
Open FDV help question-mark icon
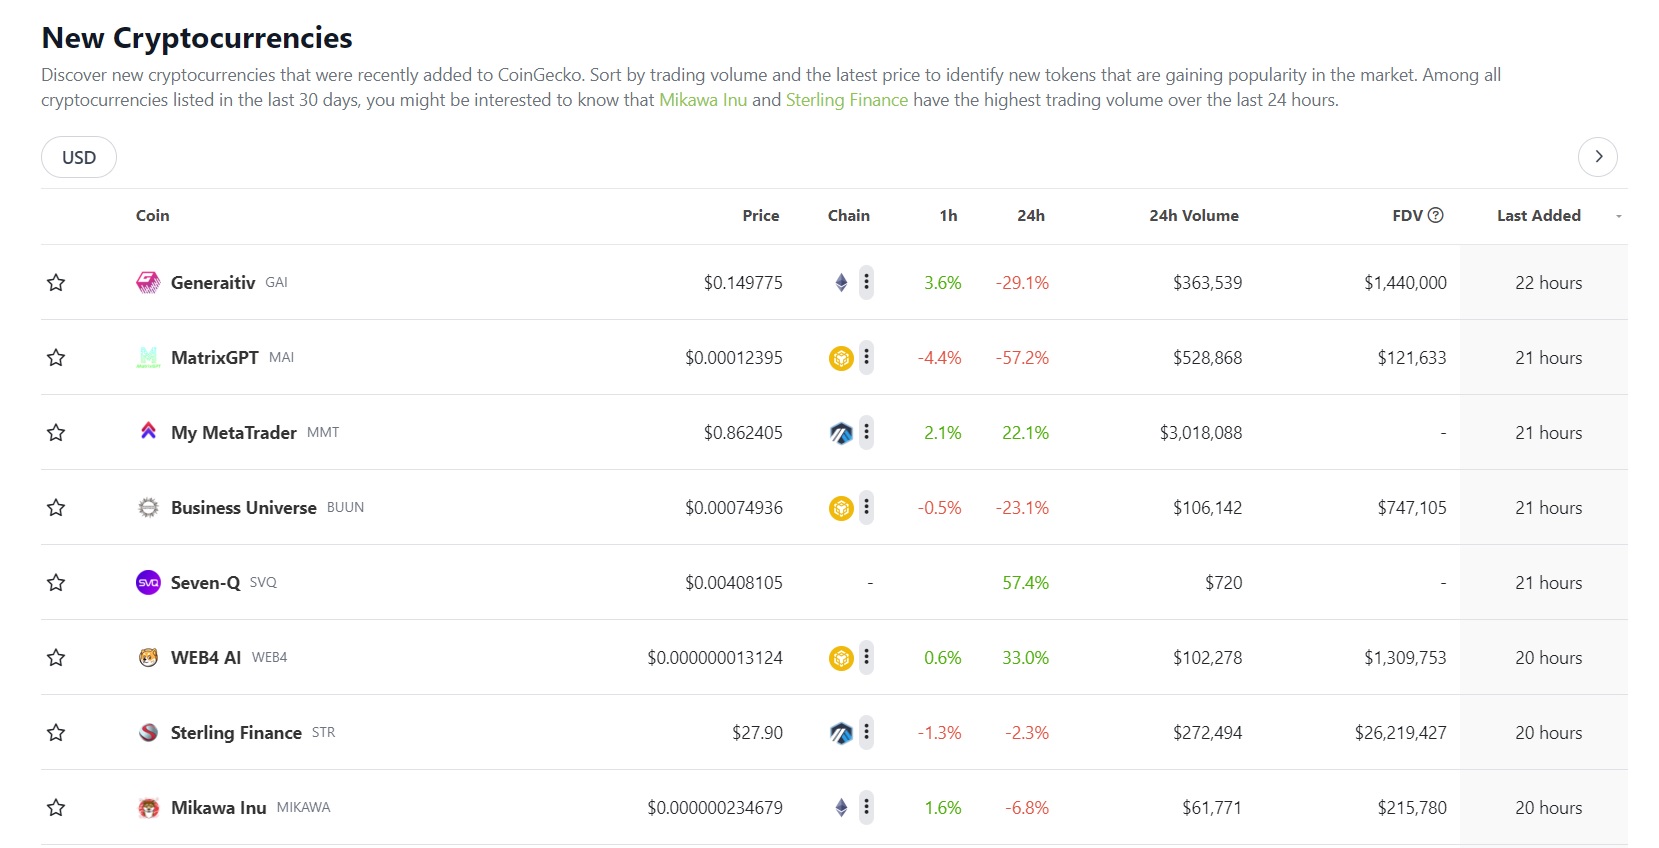click(1436, 215)
